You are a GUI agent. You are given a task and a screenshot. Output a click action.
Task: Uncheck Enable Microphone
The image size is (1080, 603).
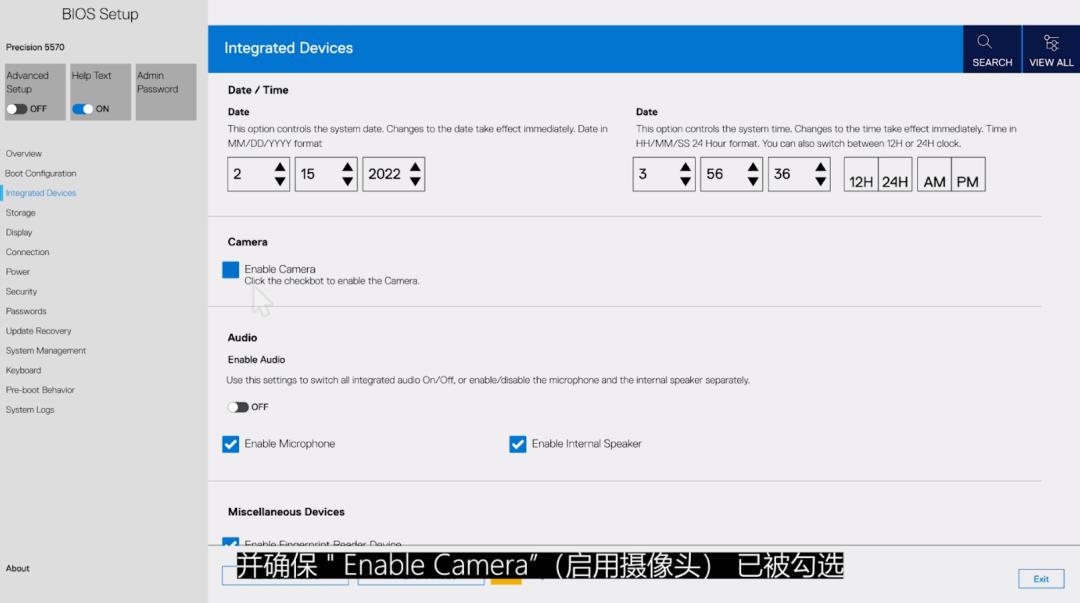[x=230, y=443]
